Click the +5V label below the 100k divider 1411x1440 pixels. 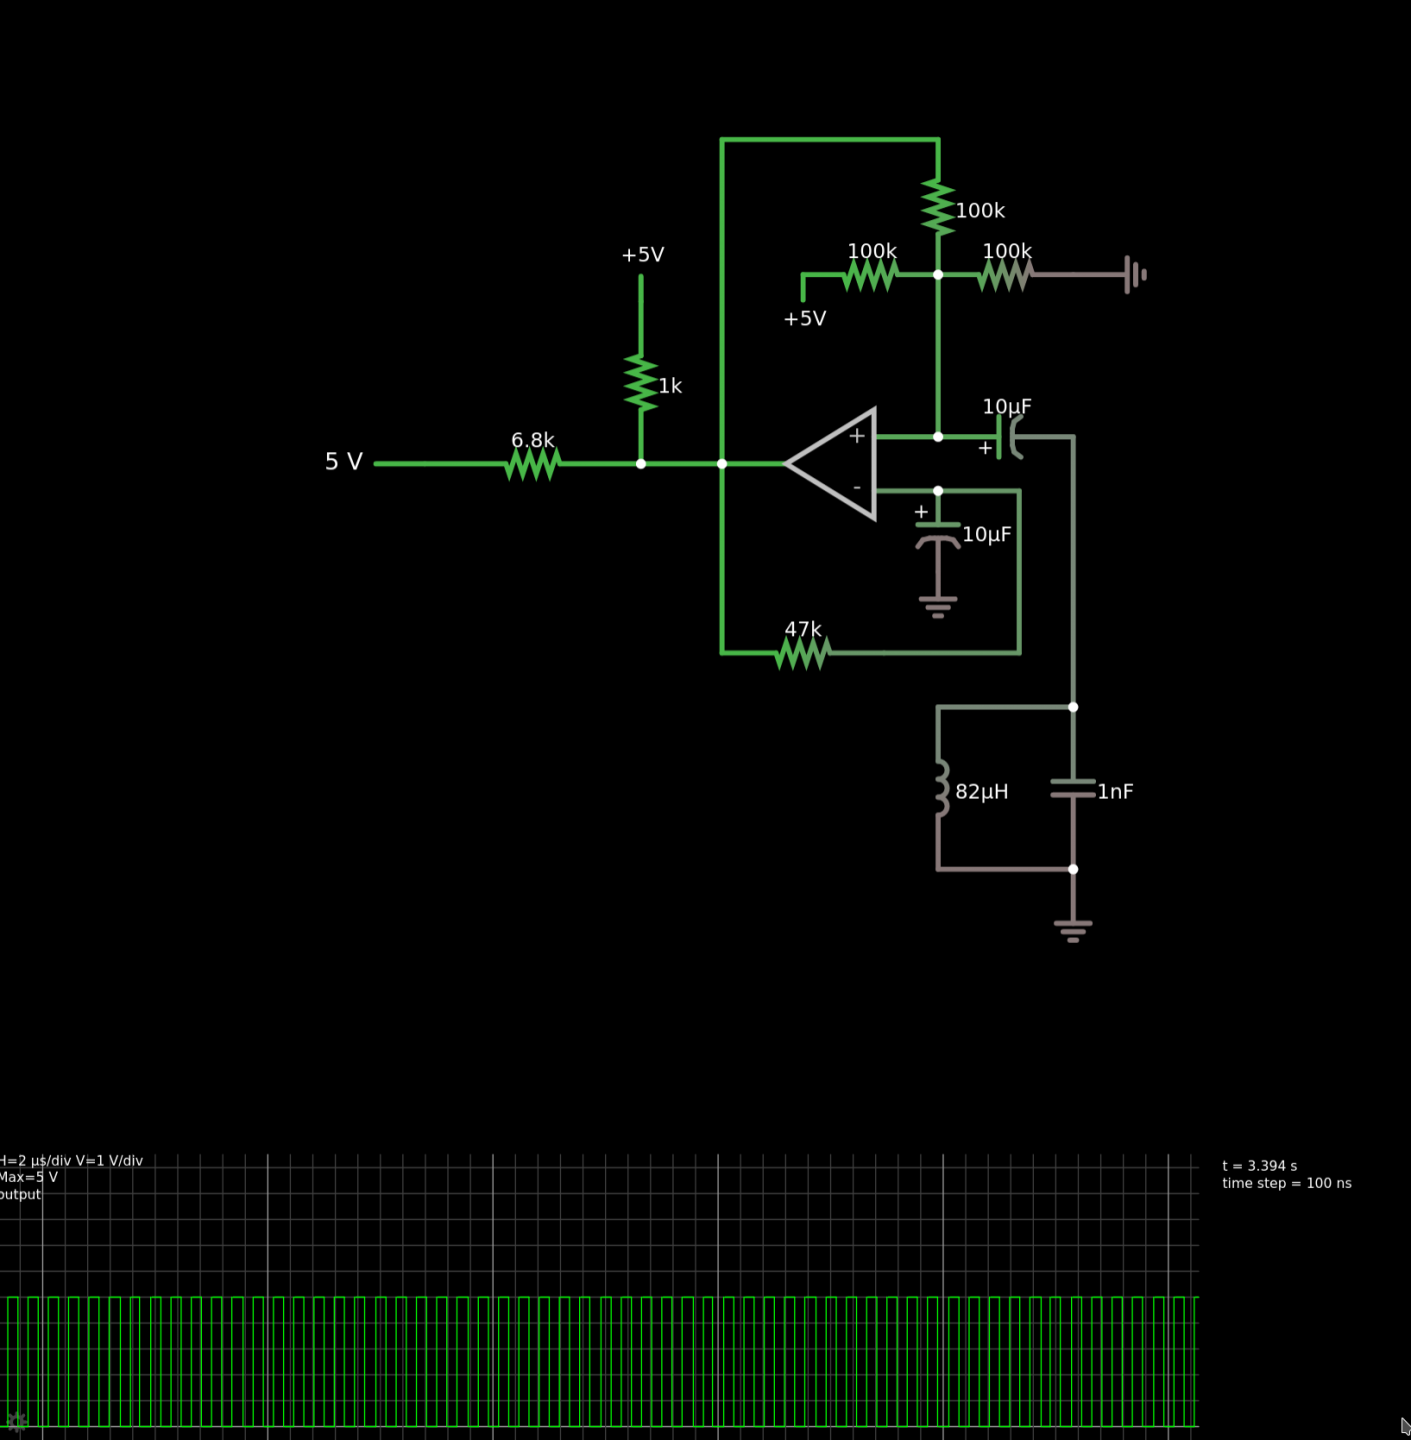point(804,319)
